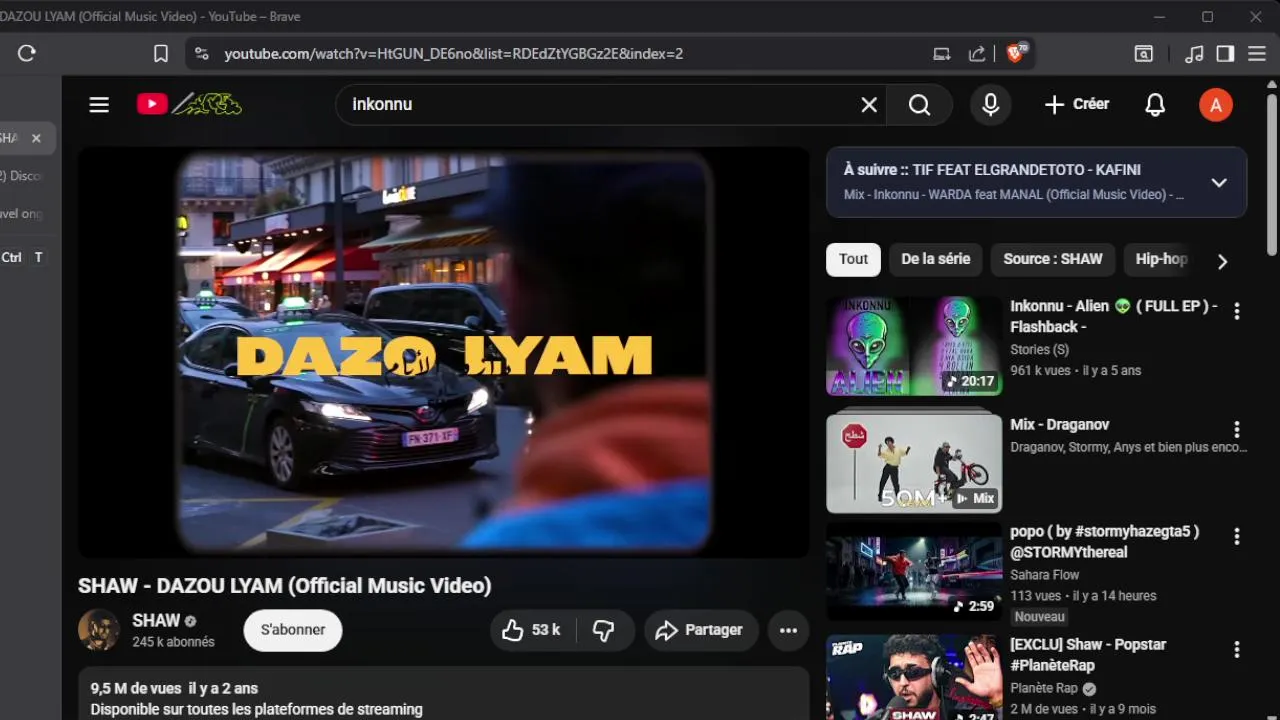1280x720 pixels.
Task: Open site settings icon in address bar
Action: [201, 54]
